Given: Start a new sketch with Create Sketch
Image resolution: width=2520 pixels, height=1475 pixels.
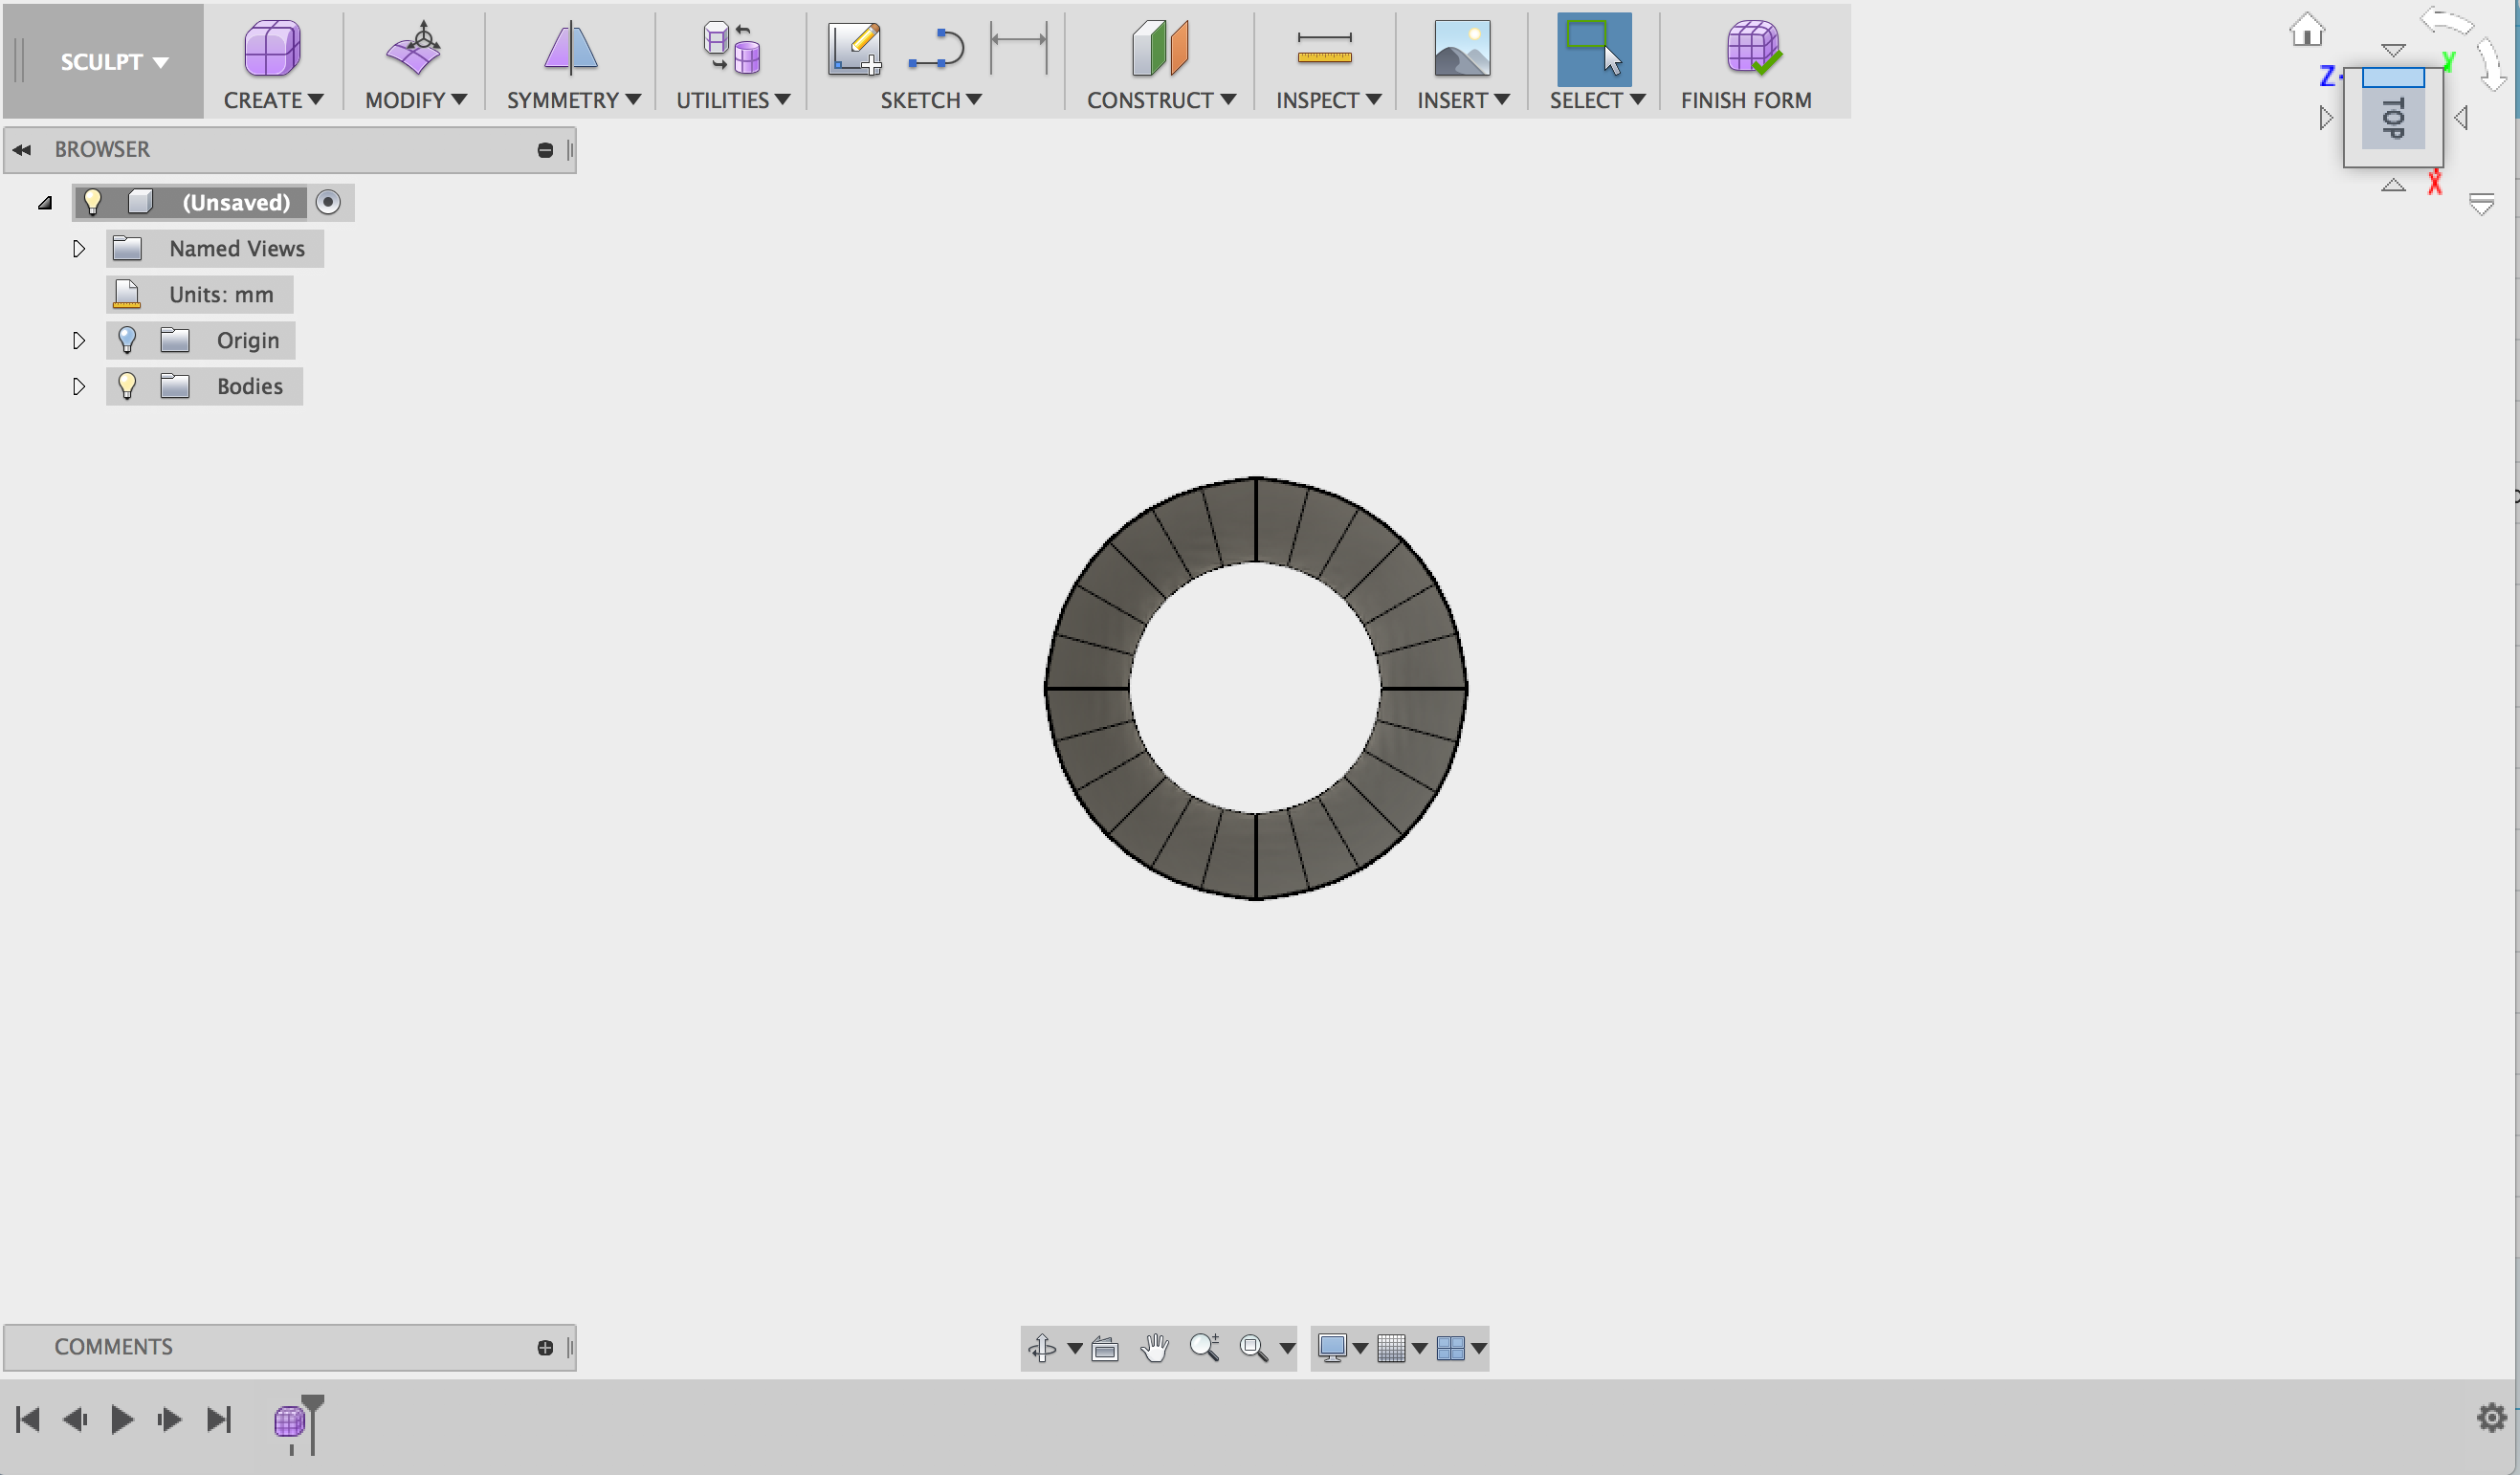Looking at the screenshot, I should click(x=854, y=48).
